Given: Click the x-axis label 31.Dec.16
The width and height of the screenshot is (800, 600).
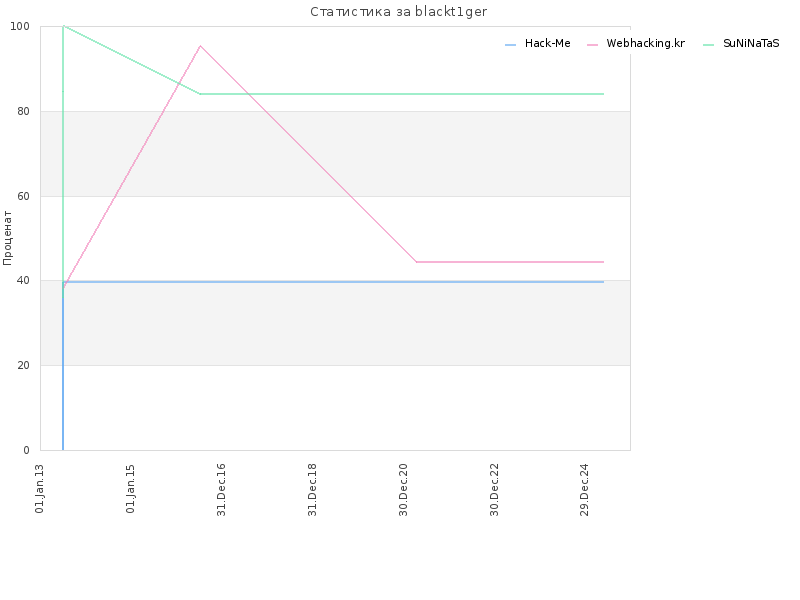Looking at the screenshot, I should point(221,490).
